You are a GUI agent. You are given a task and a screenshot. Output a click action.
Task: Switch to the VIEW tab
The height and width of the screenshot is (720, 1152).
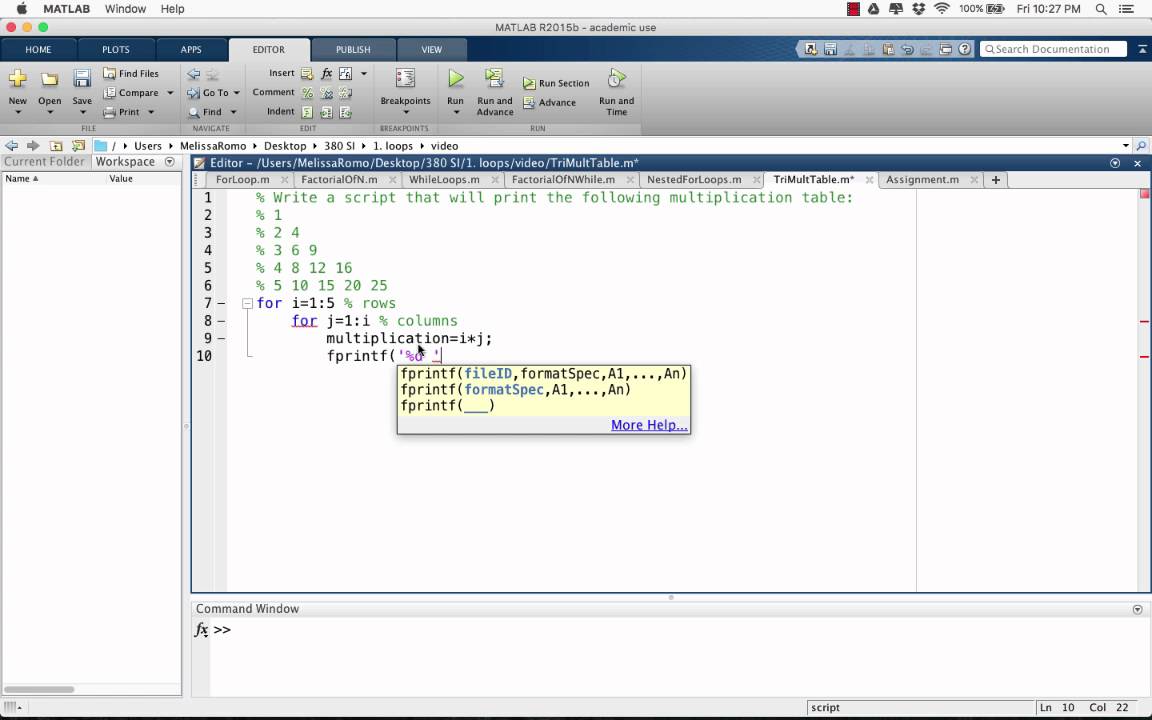point(431,49)
